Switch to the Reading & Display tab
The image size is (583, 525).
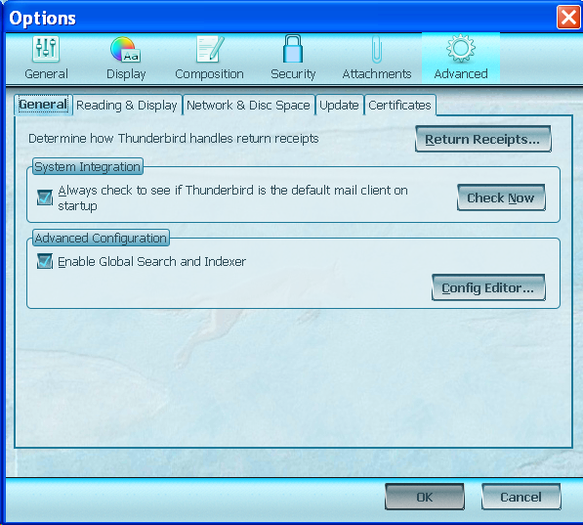[127, 105]
